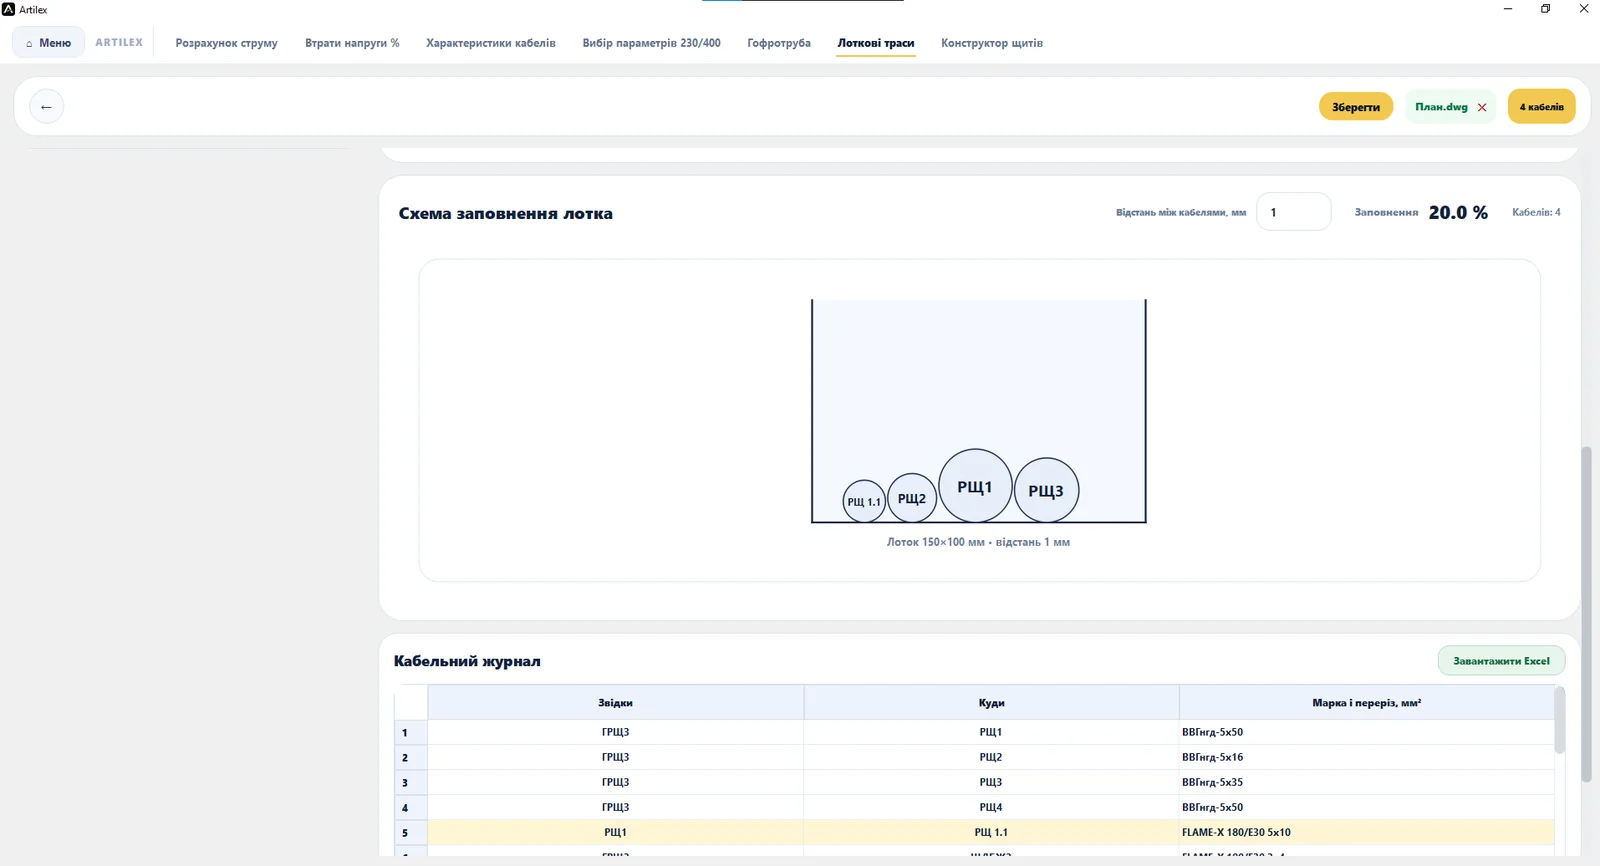
Task: Open Конструктор щитів tab
Action: click(x=992, y=43)
